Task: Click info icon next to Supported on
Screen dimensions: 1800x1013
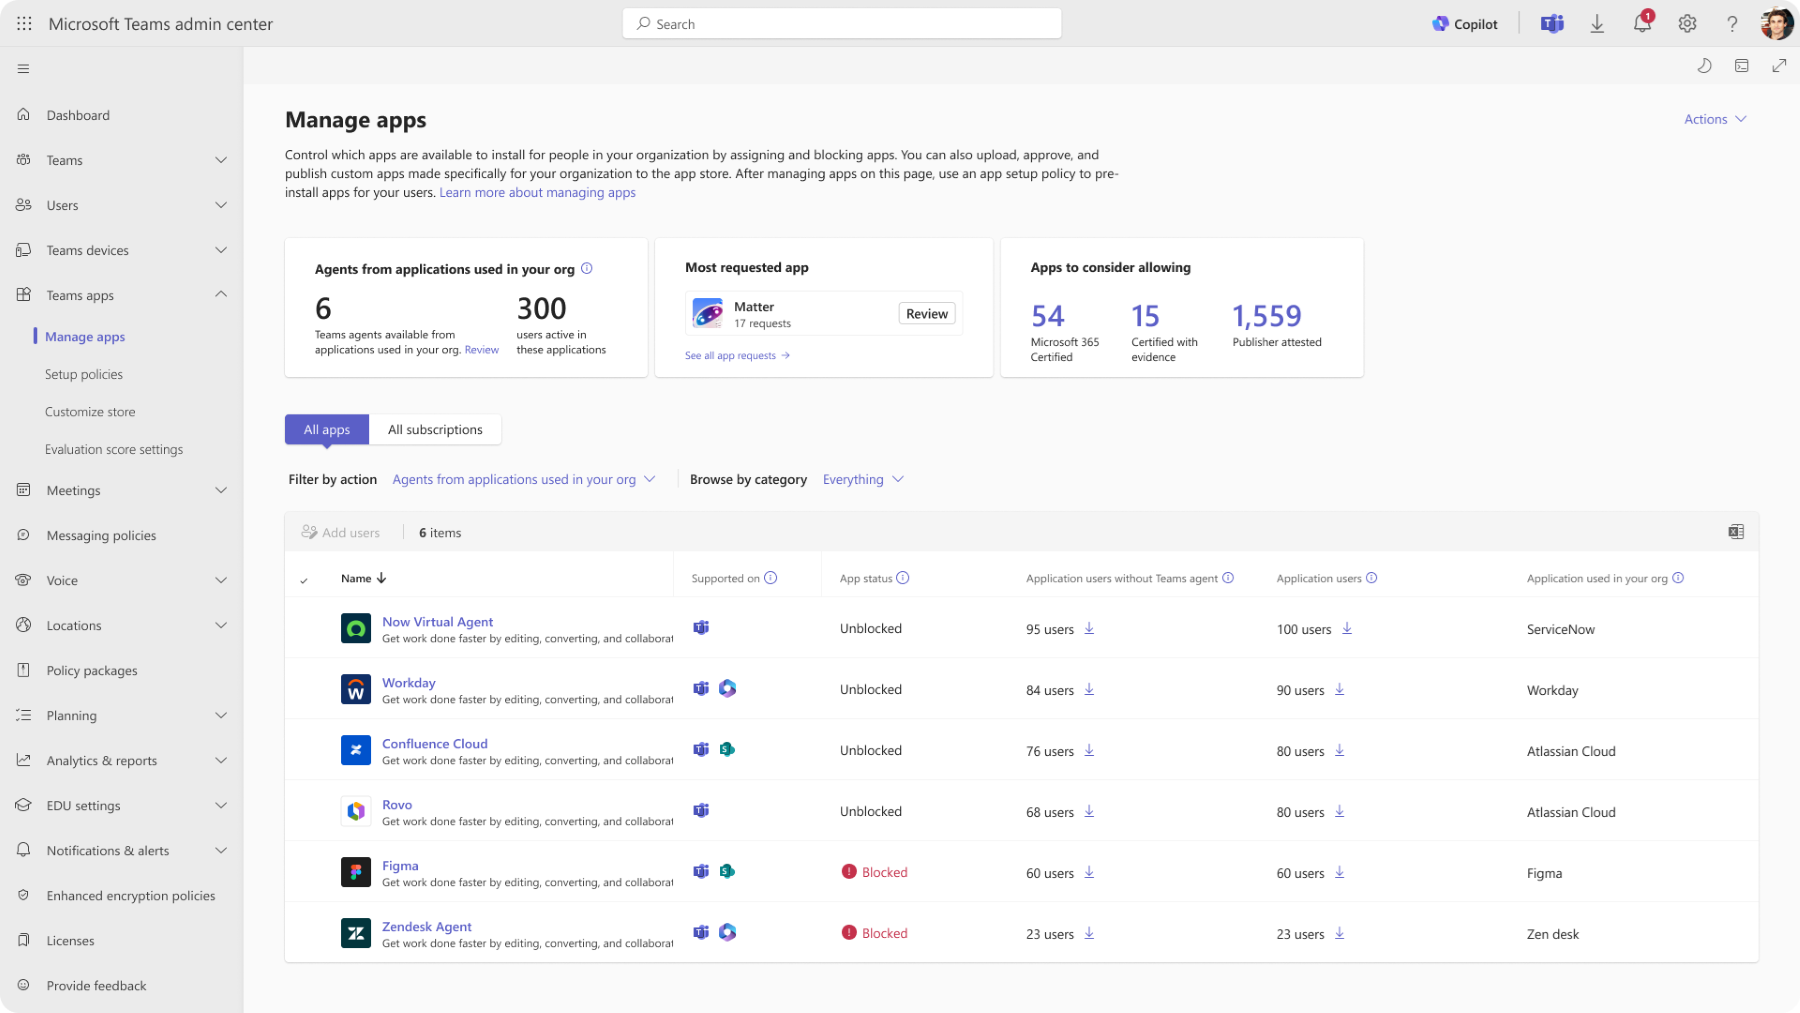Action: point(770,578)
